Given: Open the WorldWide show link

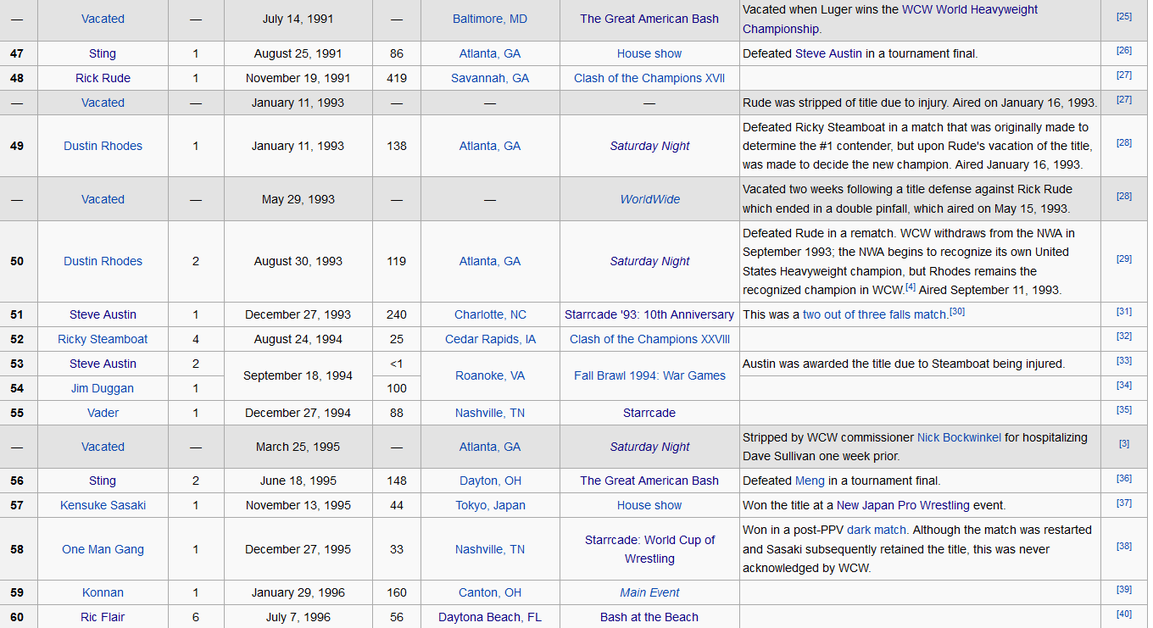Looking at the screenshot, I should [x=649, y=199].
